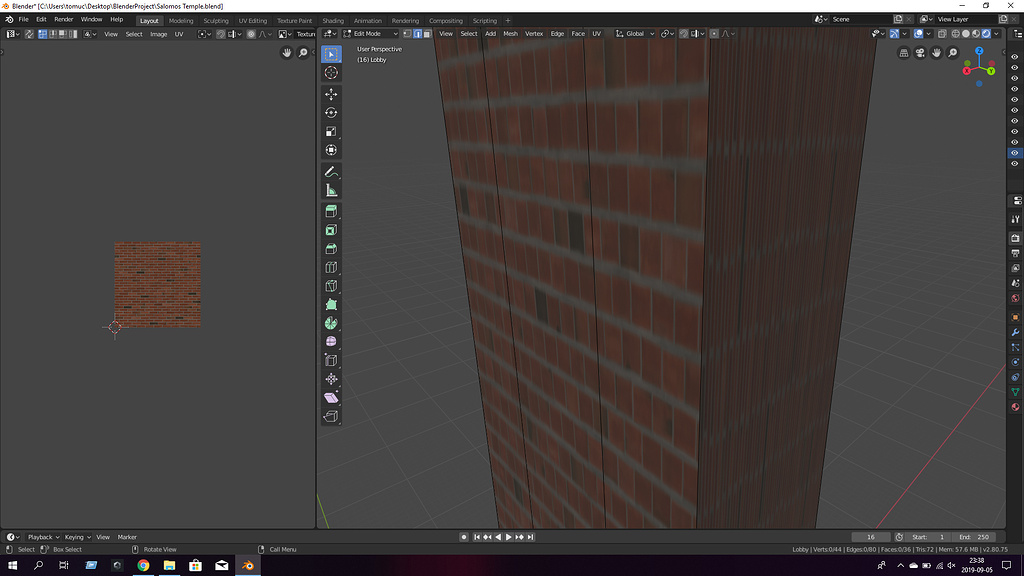The height and width of the screenshot is (576, 1024).
Task: Switch to the UV Editing workspace tab
Action: (x=253, y=20)
